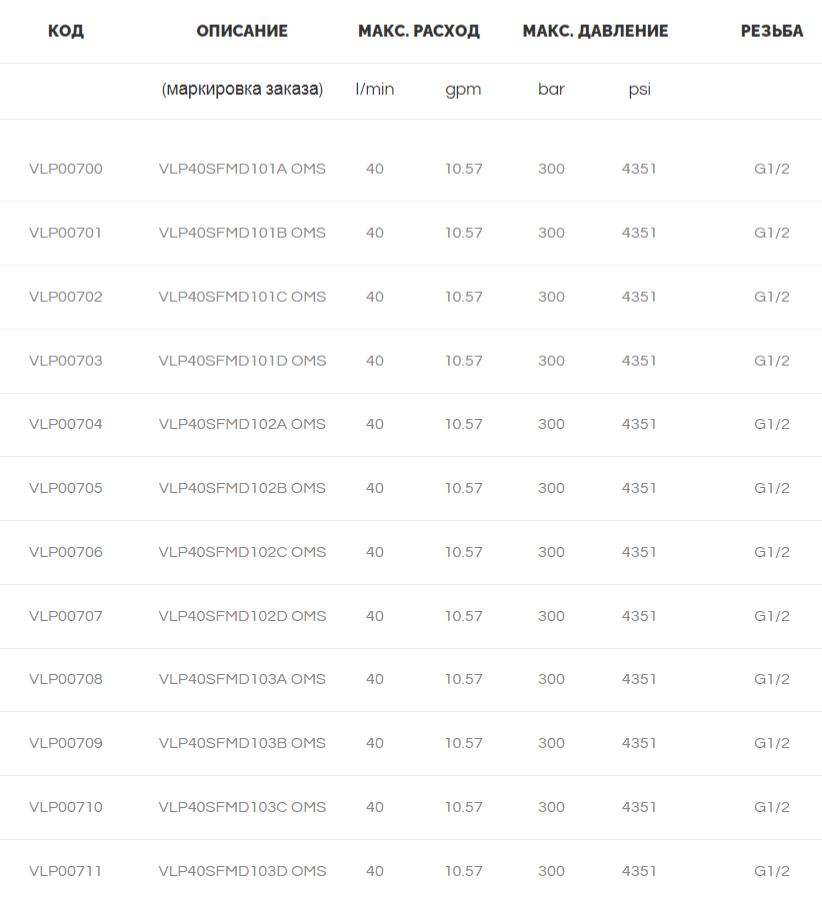Select product code VLP00703

tap(65, 361)
